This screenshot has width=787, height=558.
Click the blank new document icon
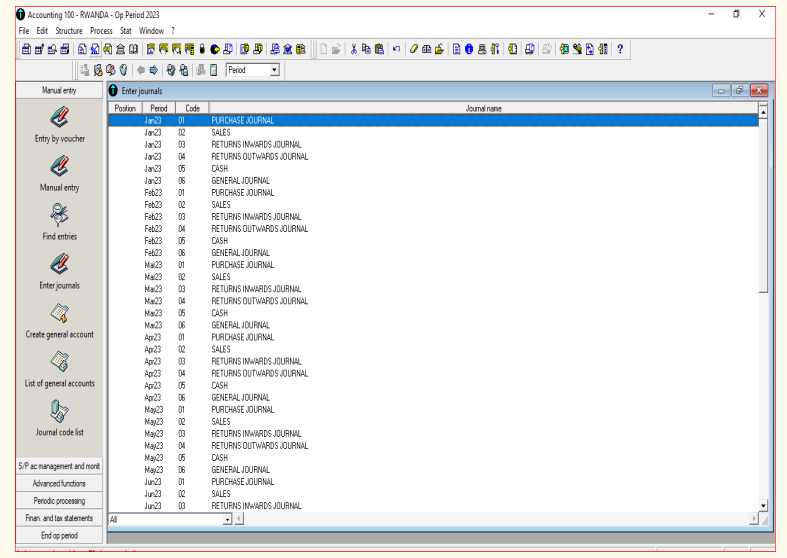click(324, 49)
